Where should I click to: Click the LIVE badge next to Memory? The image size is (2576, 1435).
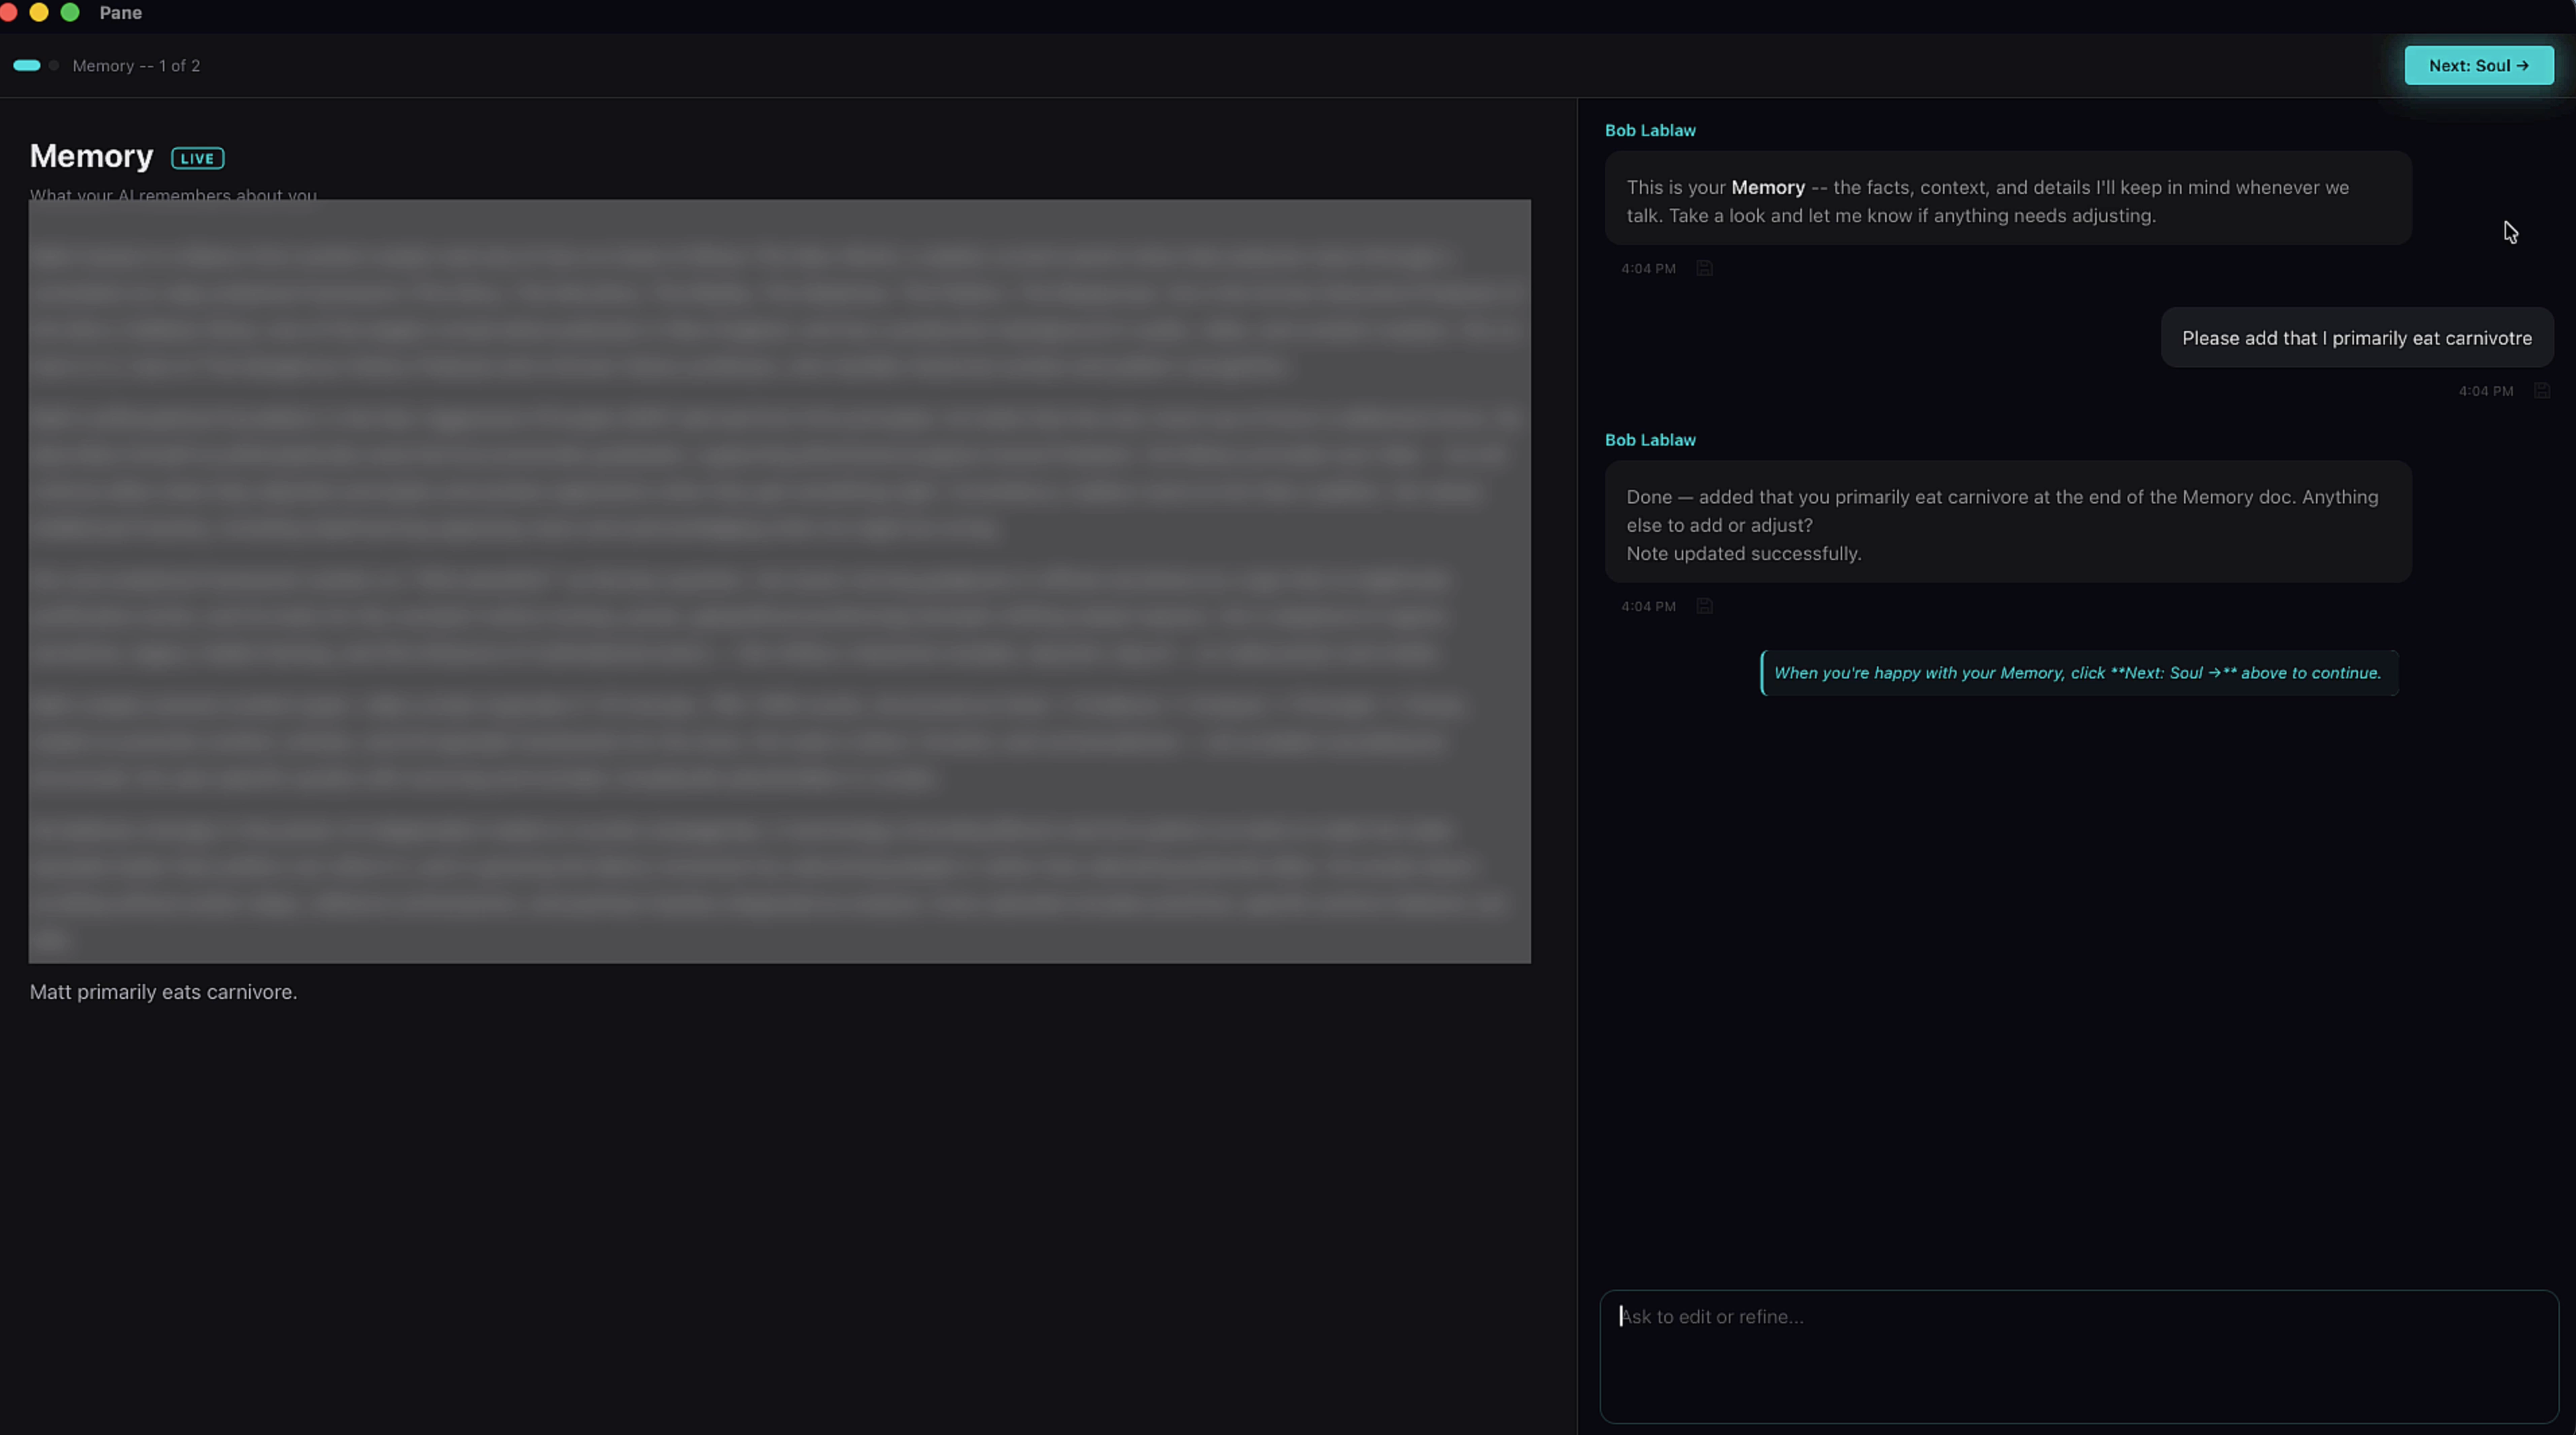click(197, 158)
